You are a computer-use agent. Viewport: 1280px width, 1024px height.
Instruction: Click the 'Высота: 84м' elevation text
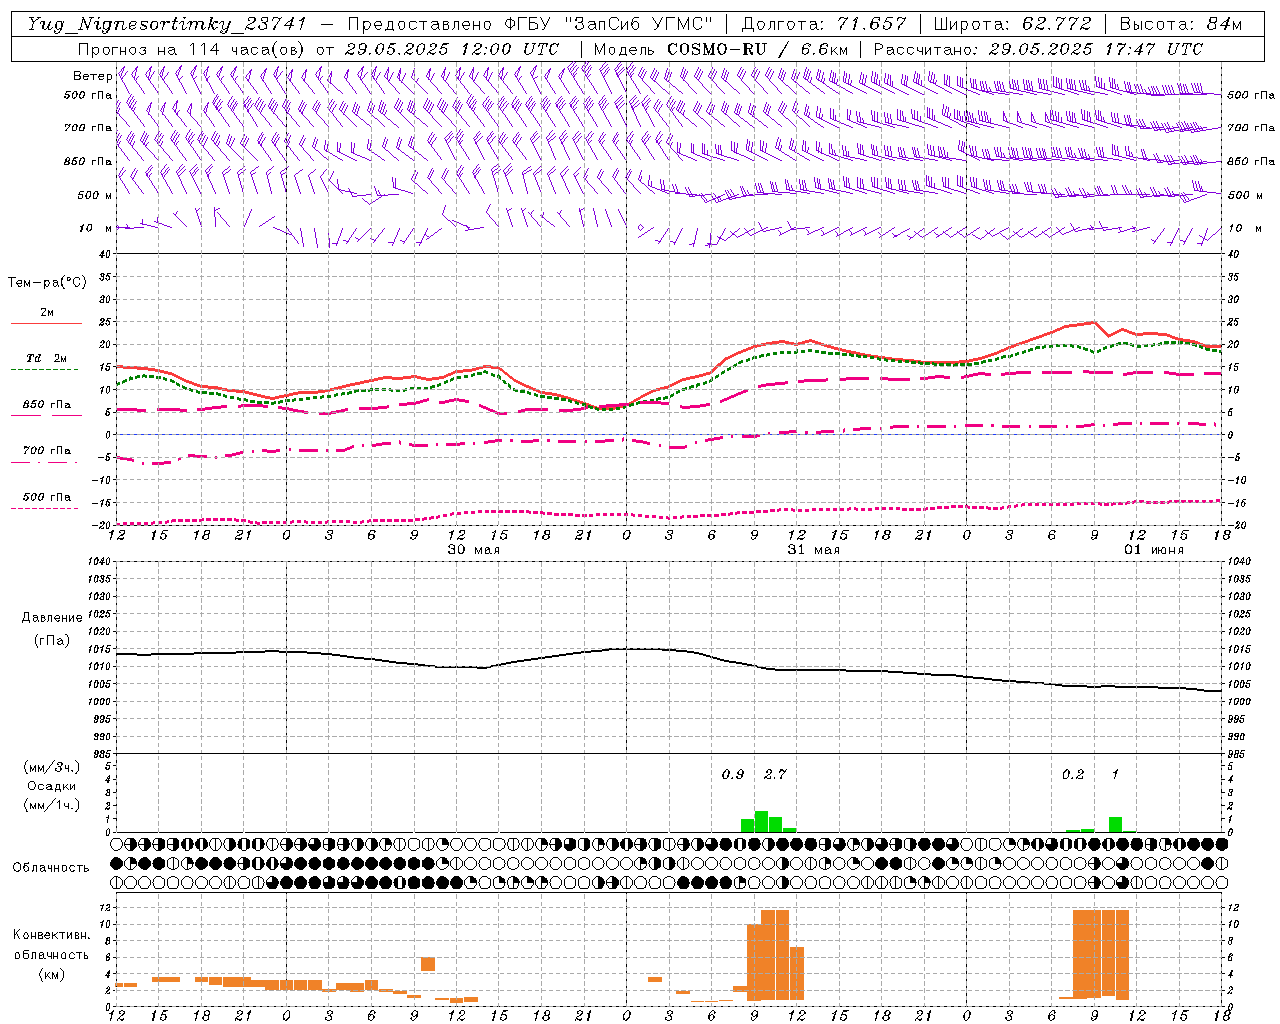pyautogui.click(x=1181, y=24)
